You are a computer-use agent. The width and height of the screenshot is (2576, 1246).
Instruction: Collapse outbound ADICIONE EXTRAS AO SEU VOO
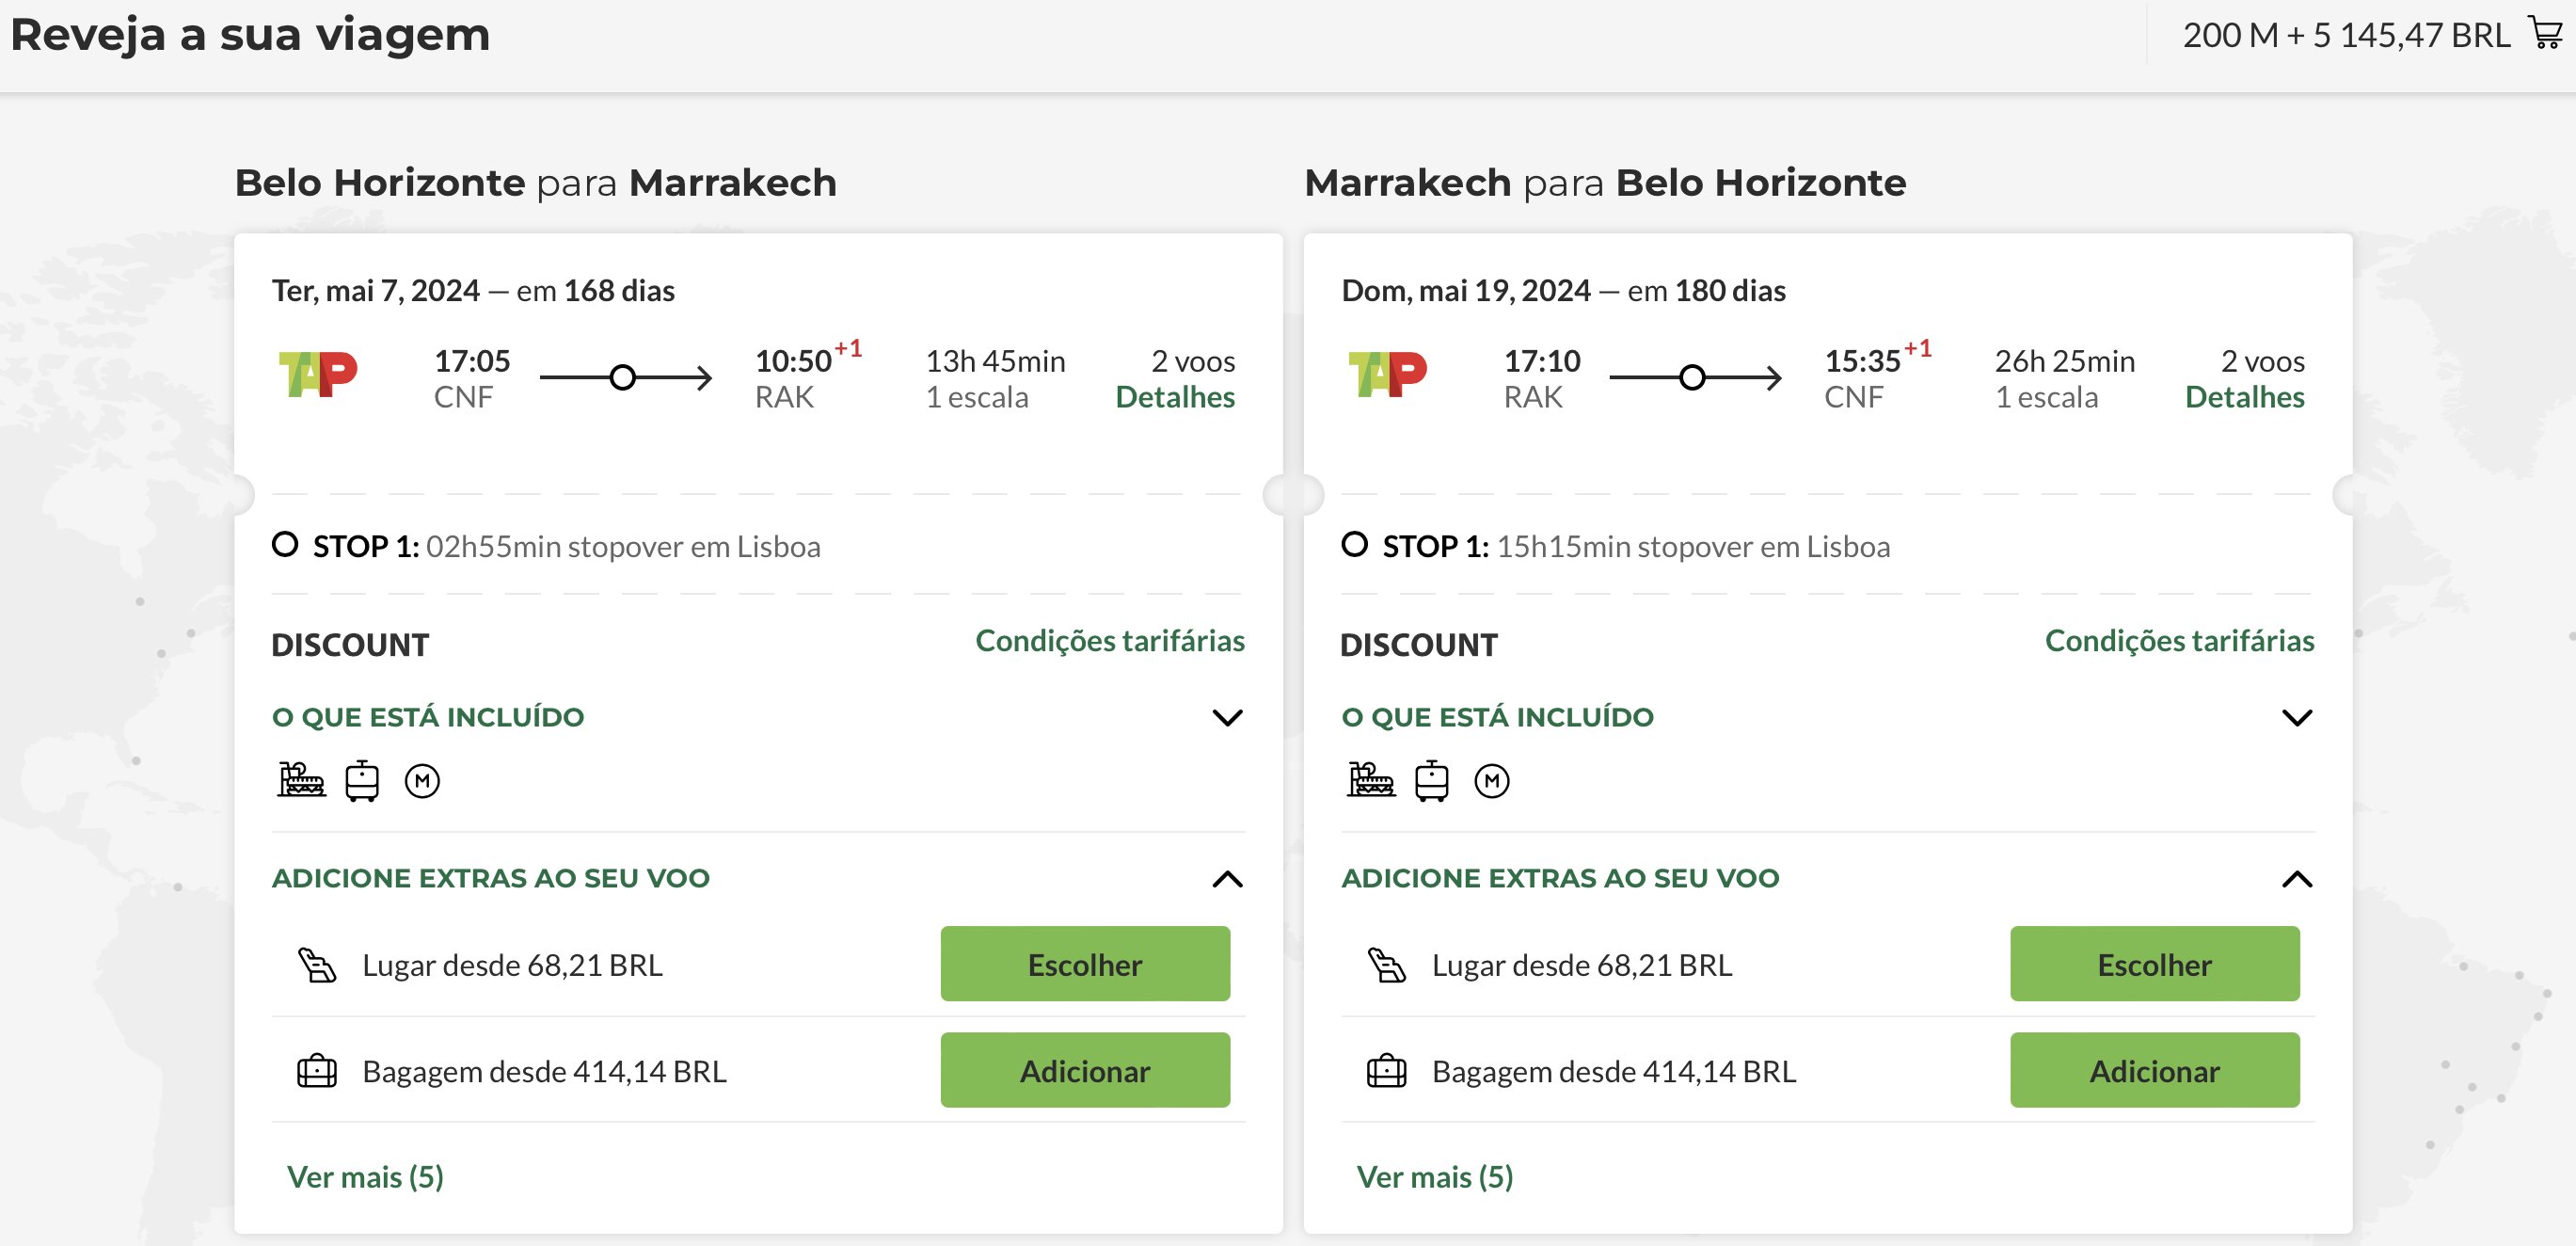(x=1227, y=879)
